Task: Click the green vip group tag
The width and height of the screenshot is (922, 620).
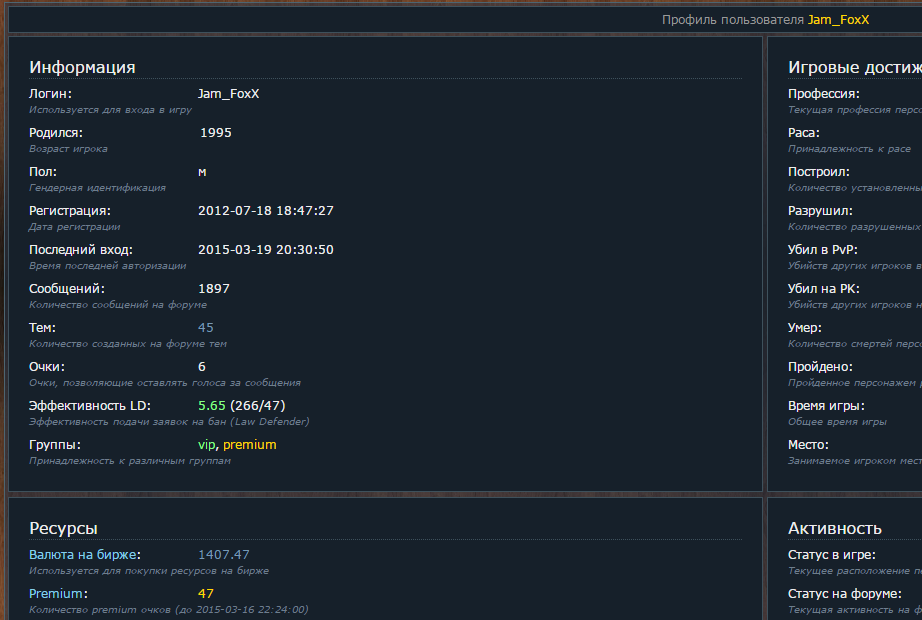Action: (x=207, y=445)
